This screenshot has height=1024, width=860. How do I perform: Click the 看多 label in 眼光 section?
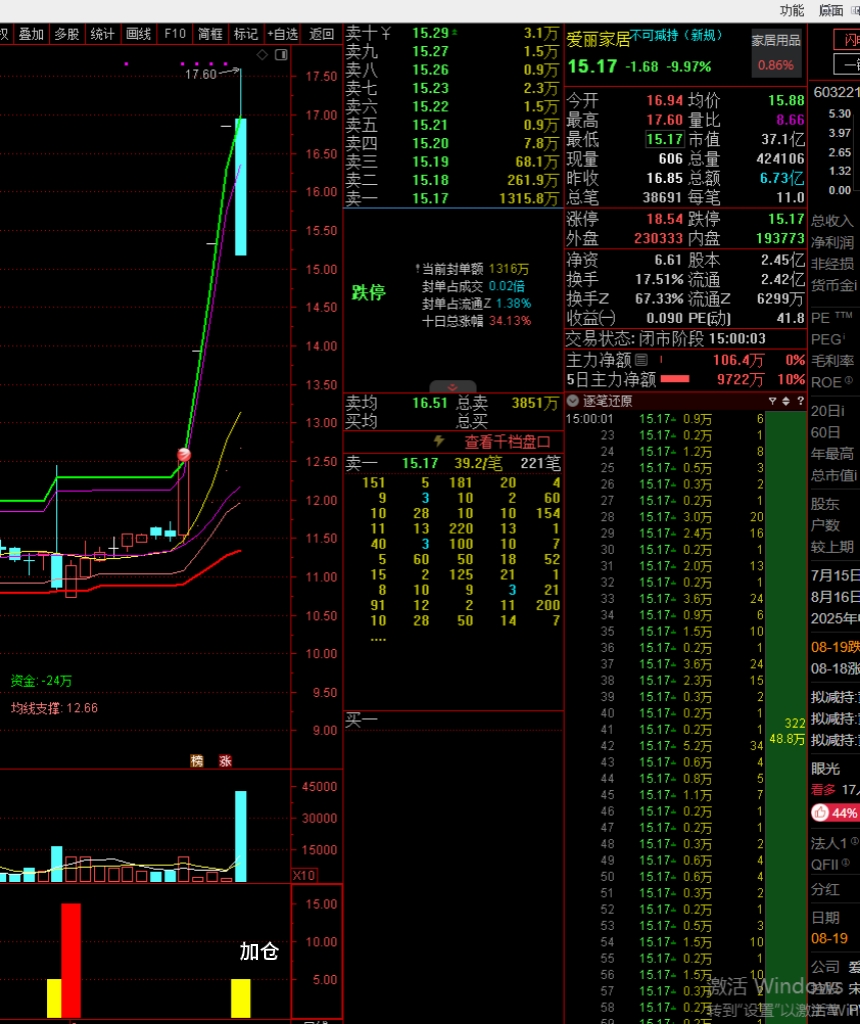[x=823, y=790]
